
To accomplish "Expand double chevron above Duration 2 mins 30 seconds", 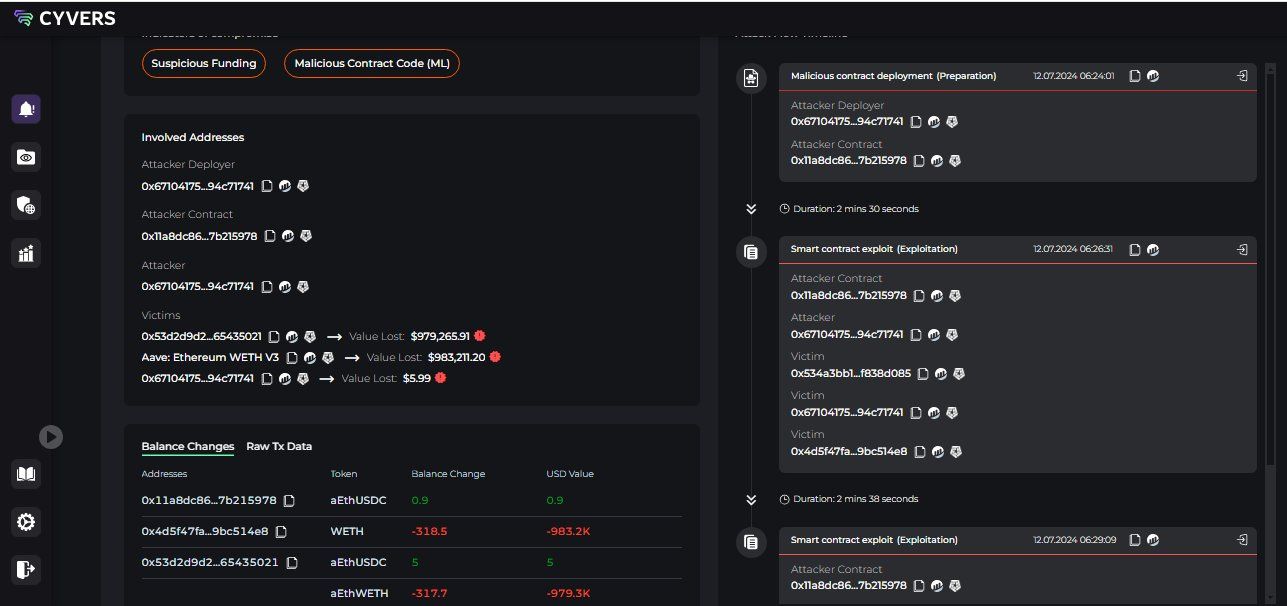I will (751, 209).
